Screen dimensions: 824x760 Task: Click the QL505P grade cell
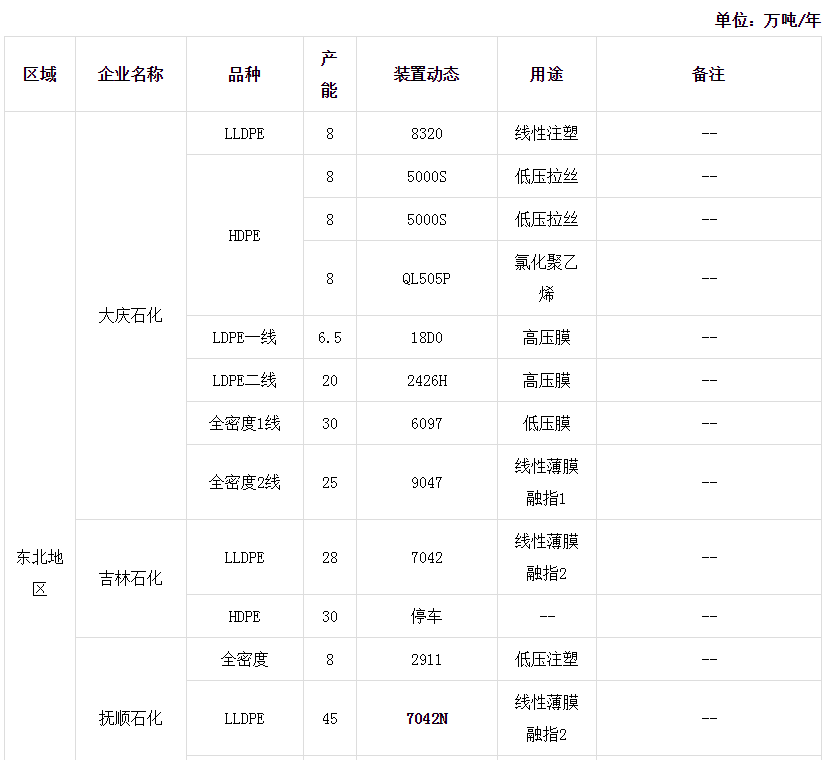click(x=427, y=279)
